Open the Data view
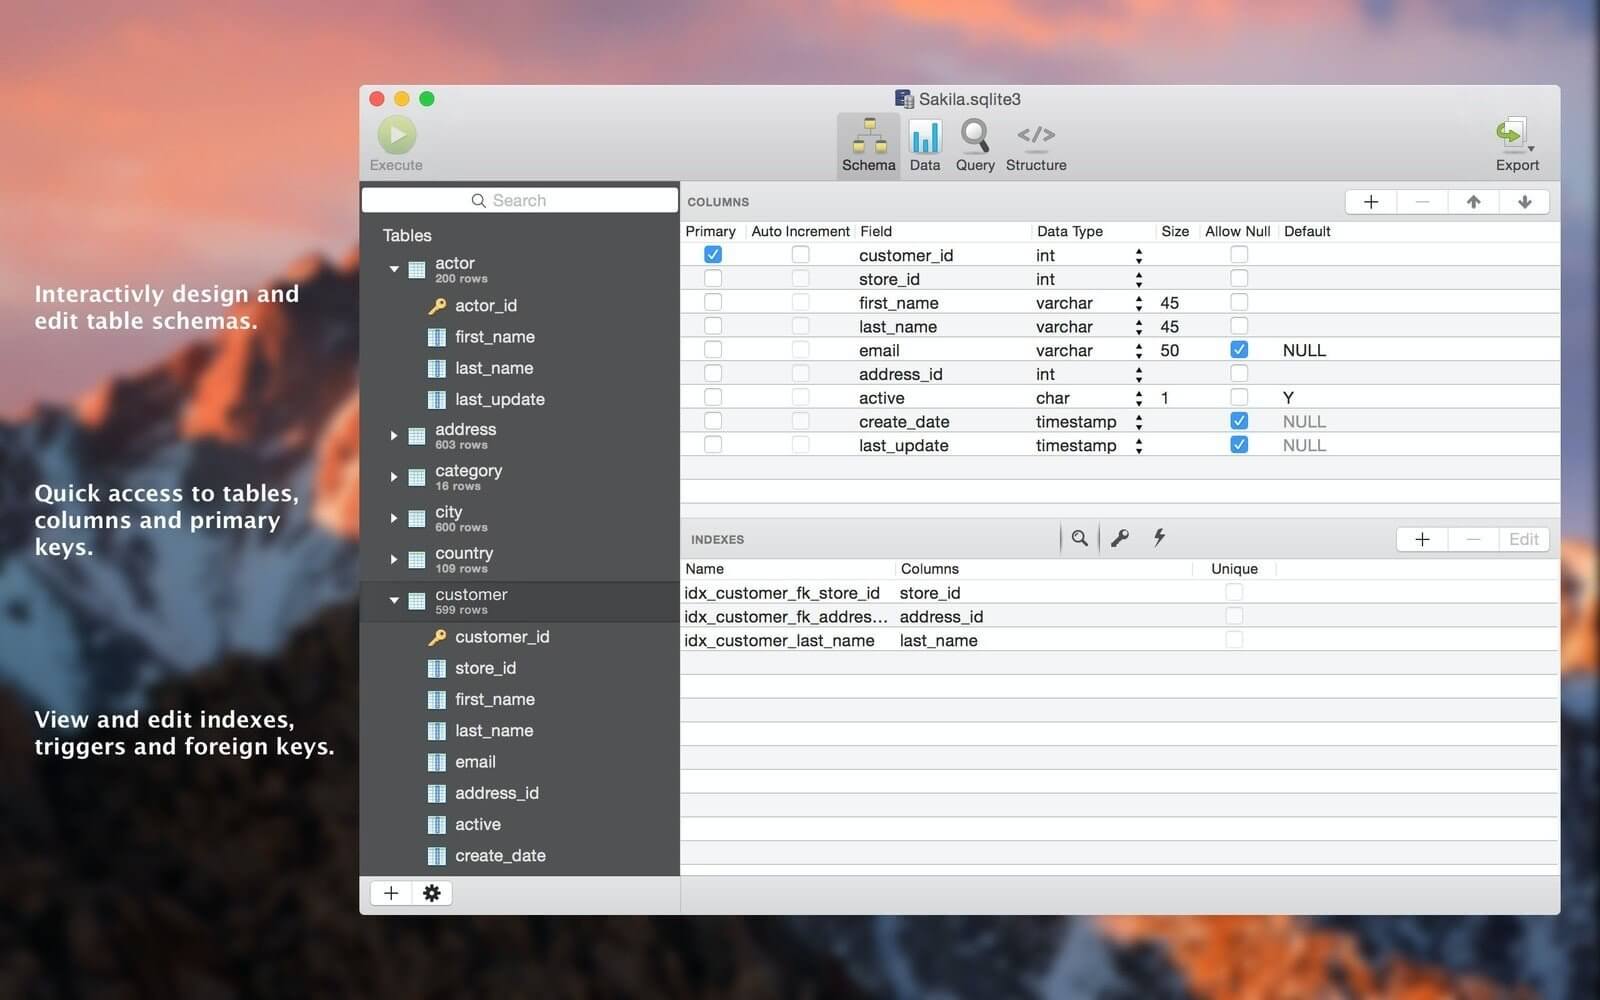This screenshot has width=1600, height=1000. point(924,145)
